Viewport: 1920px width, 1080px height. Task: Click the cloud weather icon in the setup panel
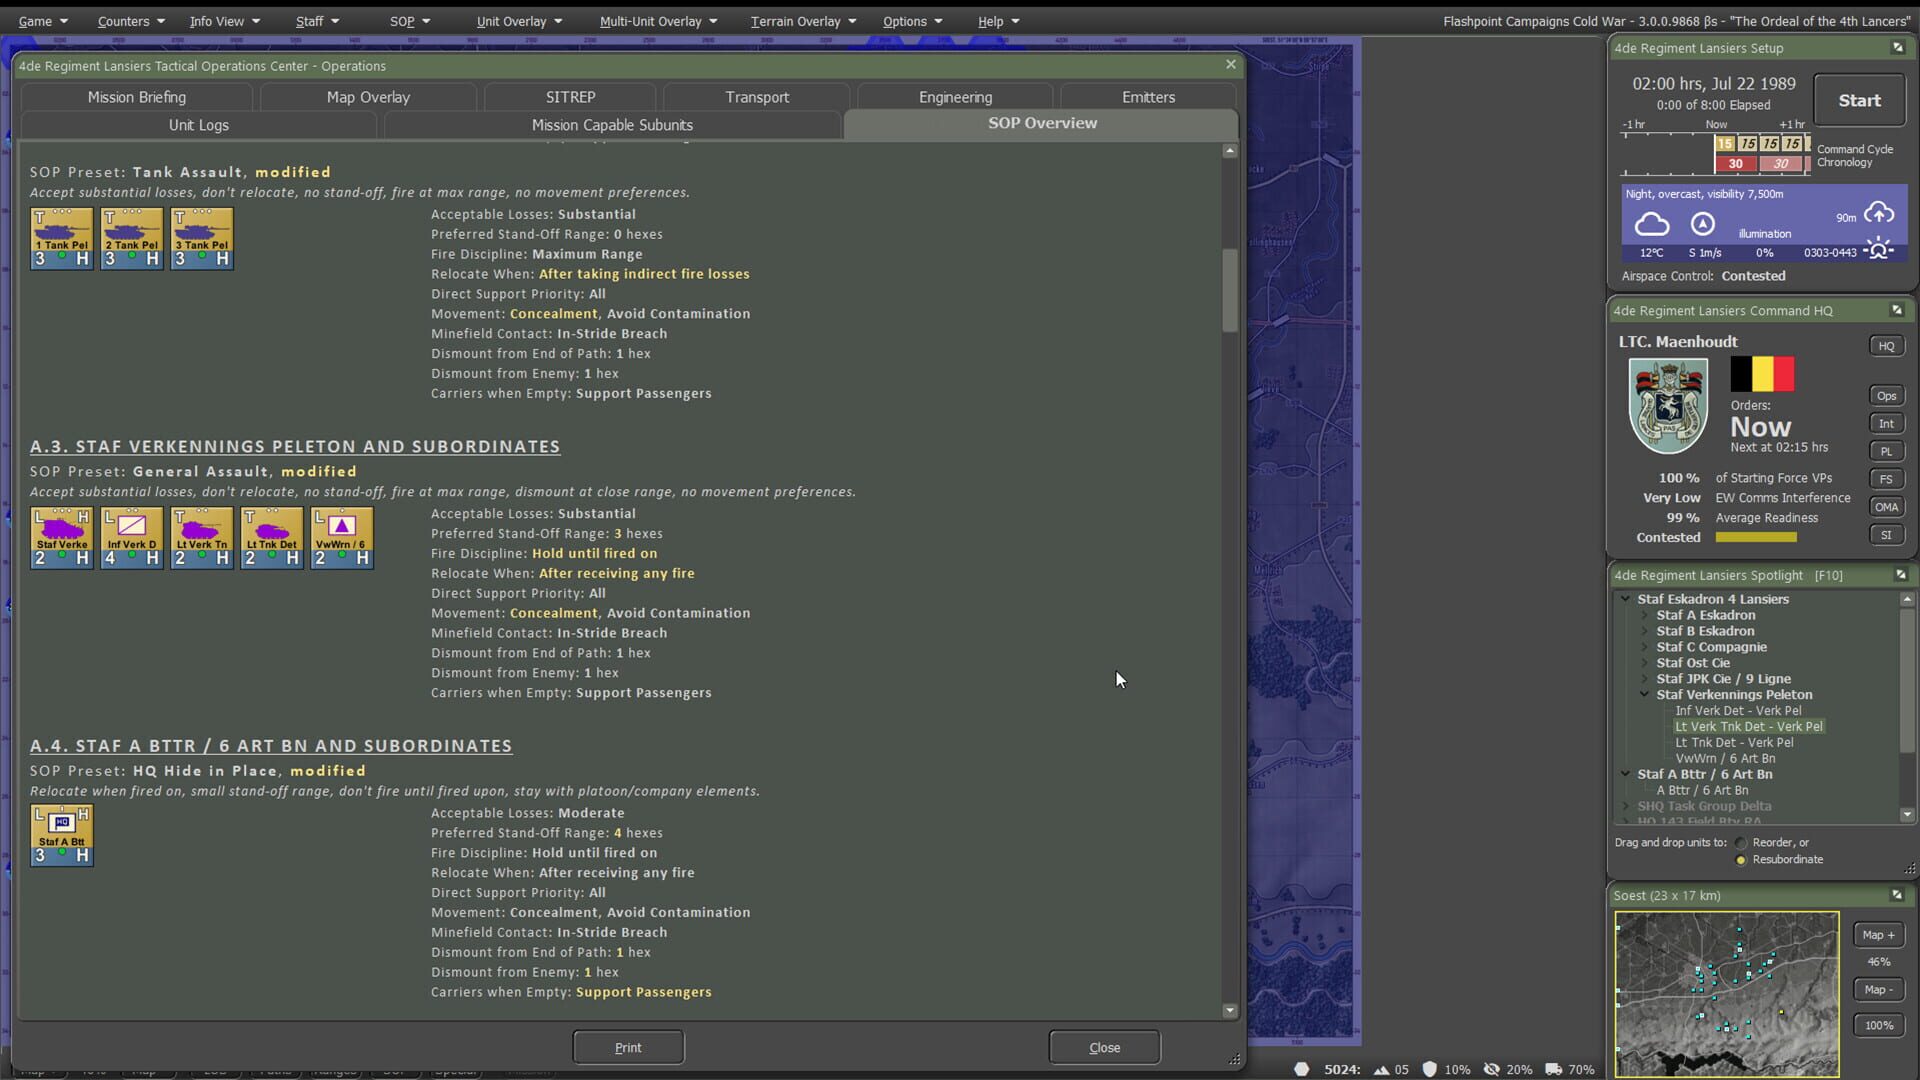(x=1652, y=224)
